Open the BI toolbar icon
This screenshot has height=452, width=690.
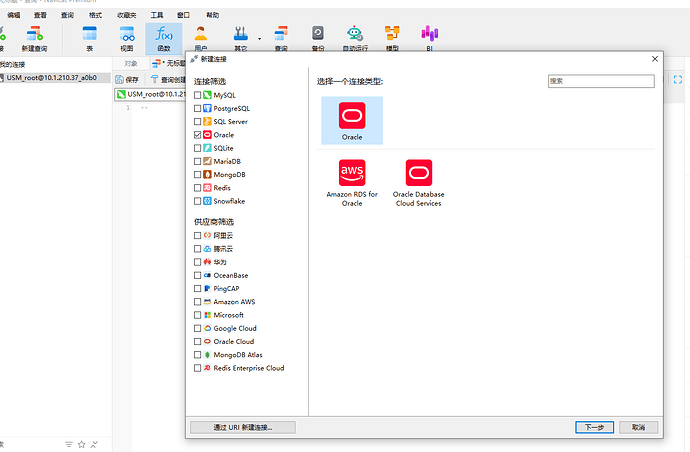click(x=429, y=37)
